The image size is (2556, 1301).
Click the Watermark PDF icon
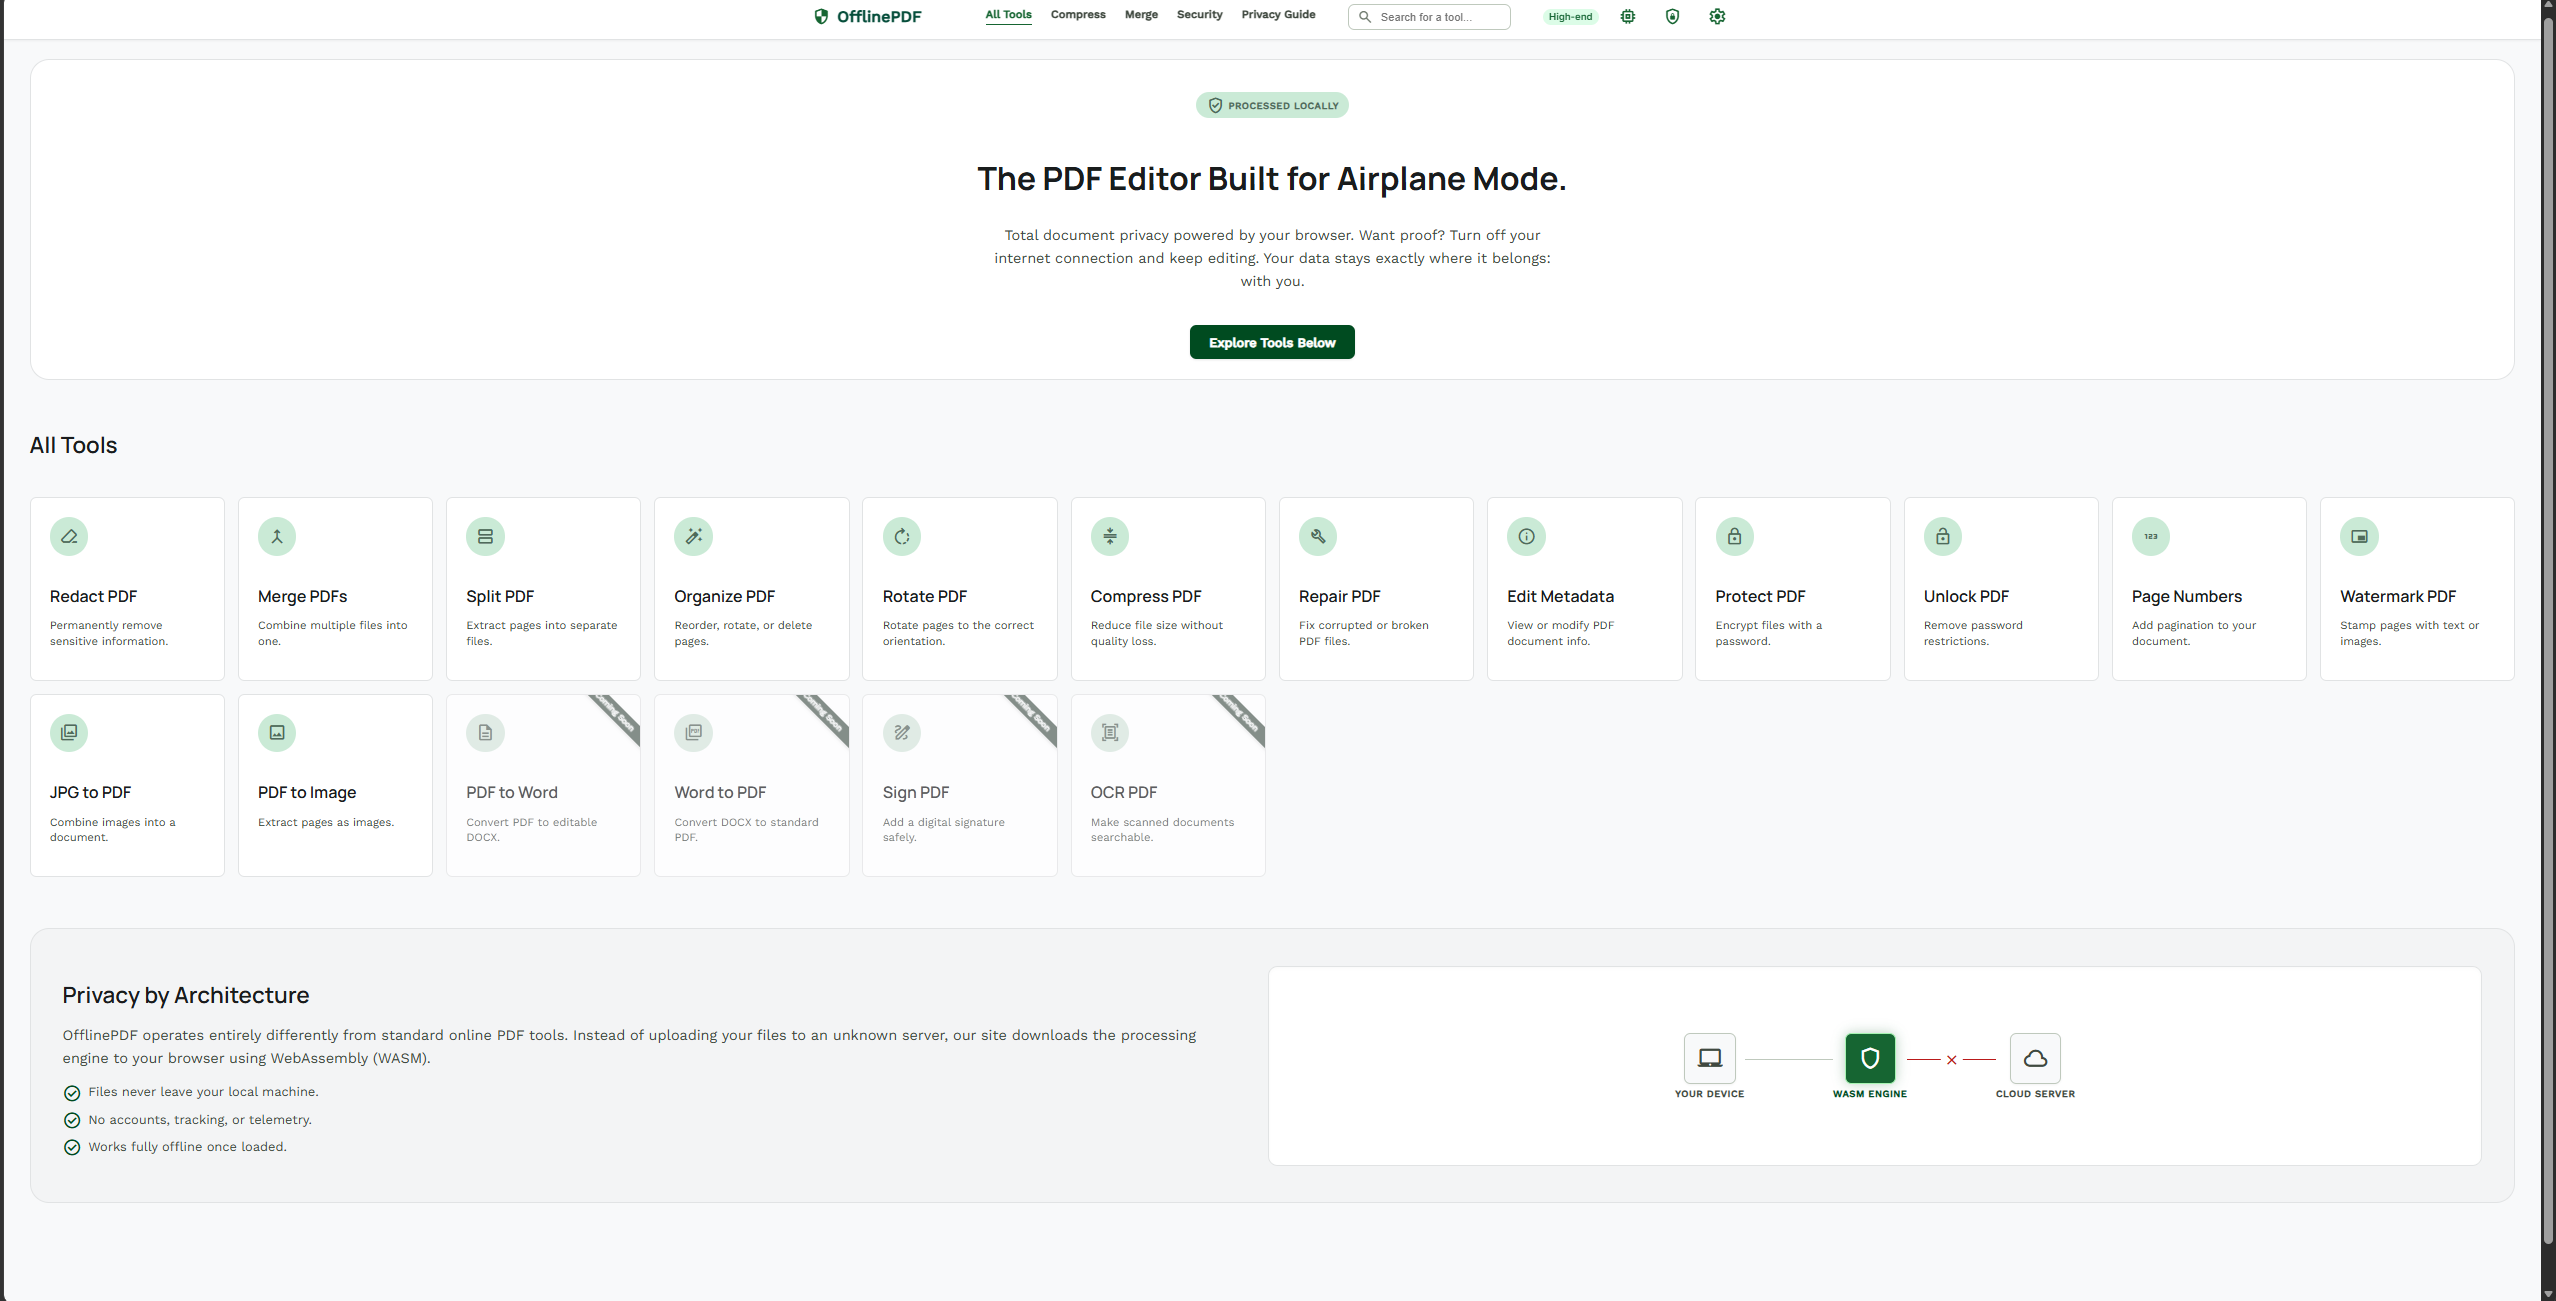click(2359, 537)
